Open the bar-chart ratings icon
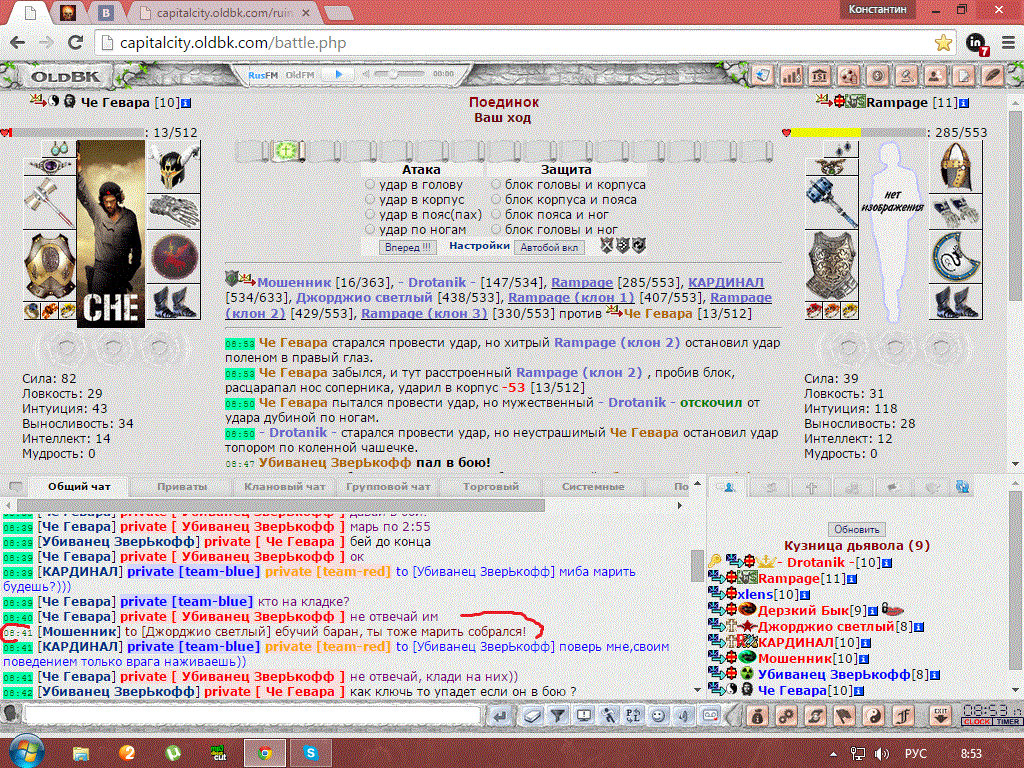Screen dimensions: 1024x768 [792, 76]
